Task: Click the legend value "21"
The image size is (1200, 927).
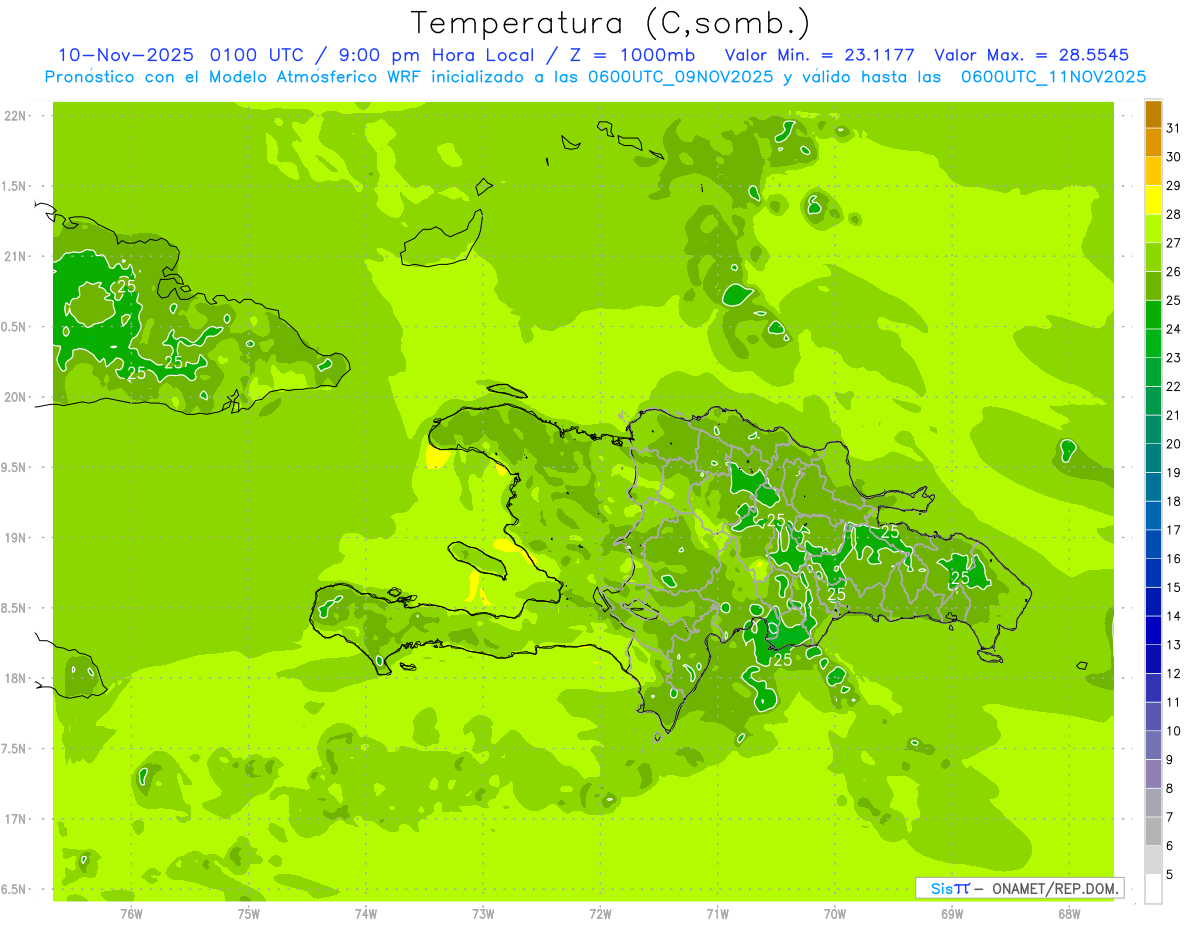Action: pyautogui.click(x=1174, y=414)
